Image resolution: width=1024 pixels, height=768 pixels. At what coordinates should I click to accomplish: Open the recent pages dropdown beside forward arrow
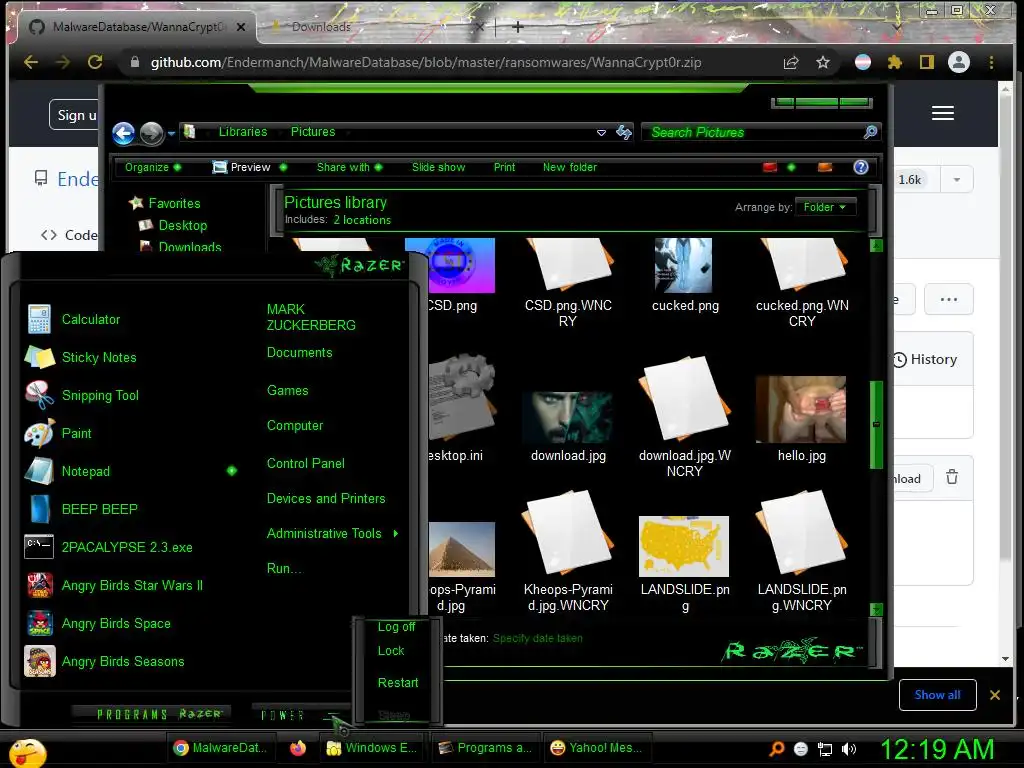[171, 133]
